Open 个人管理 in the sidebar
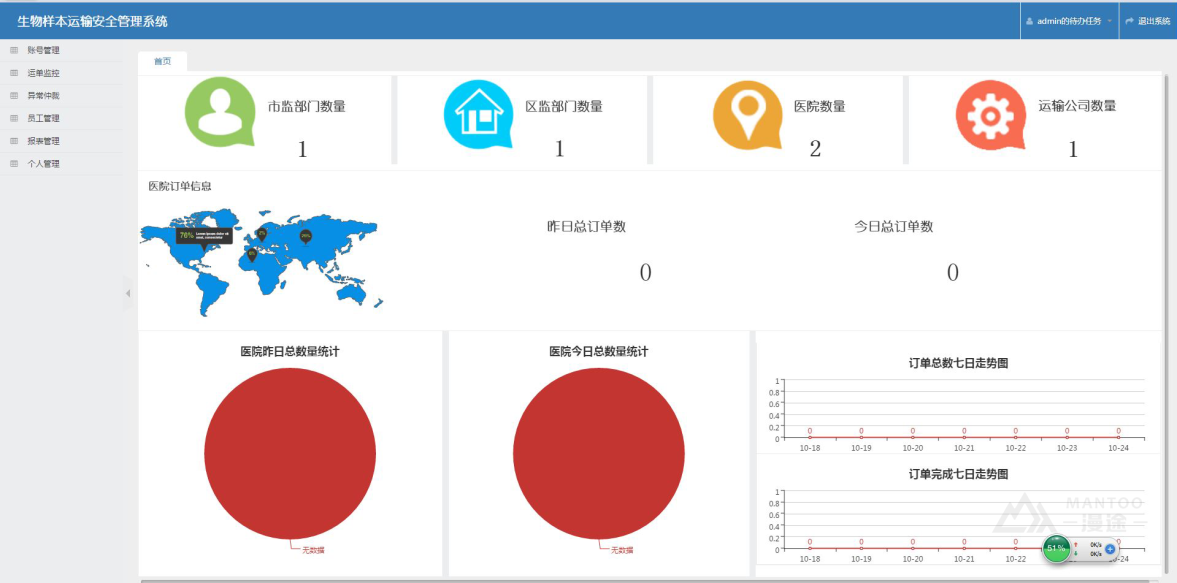 click(x=43, y=164)
